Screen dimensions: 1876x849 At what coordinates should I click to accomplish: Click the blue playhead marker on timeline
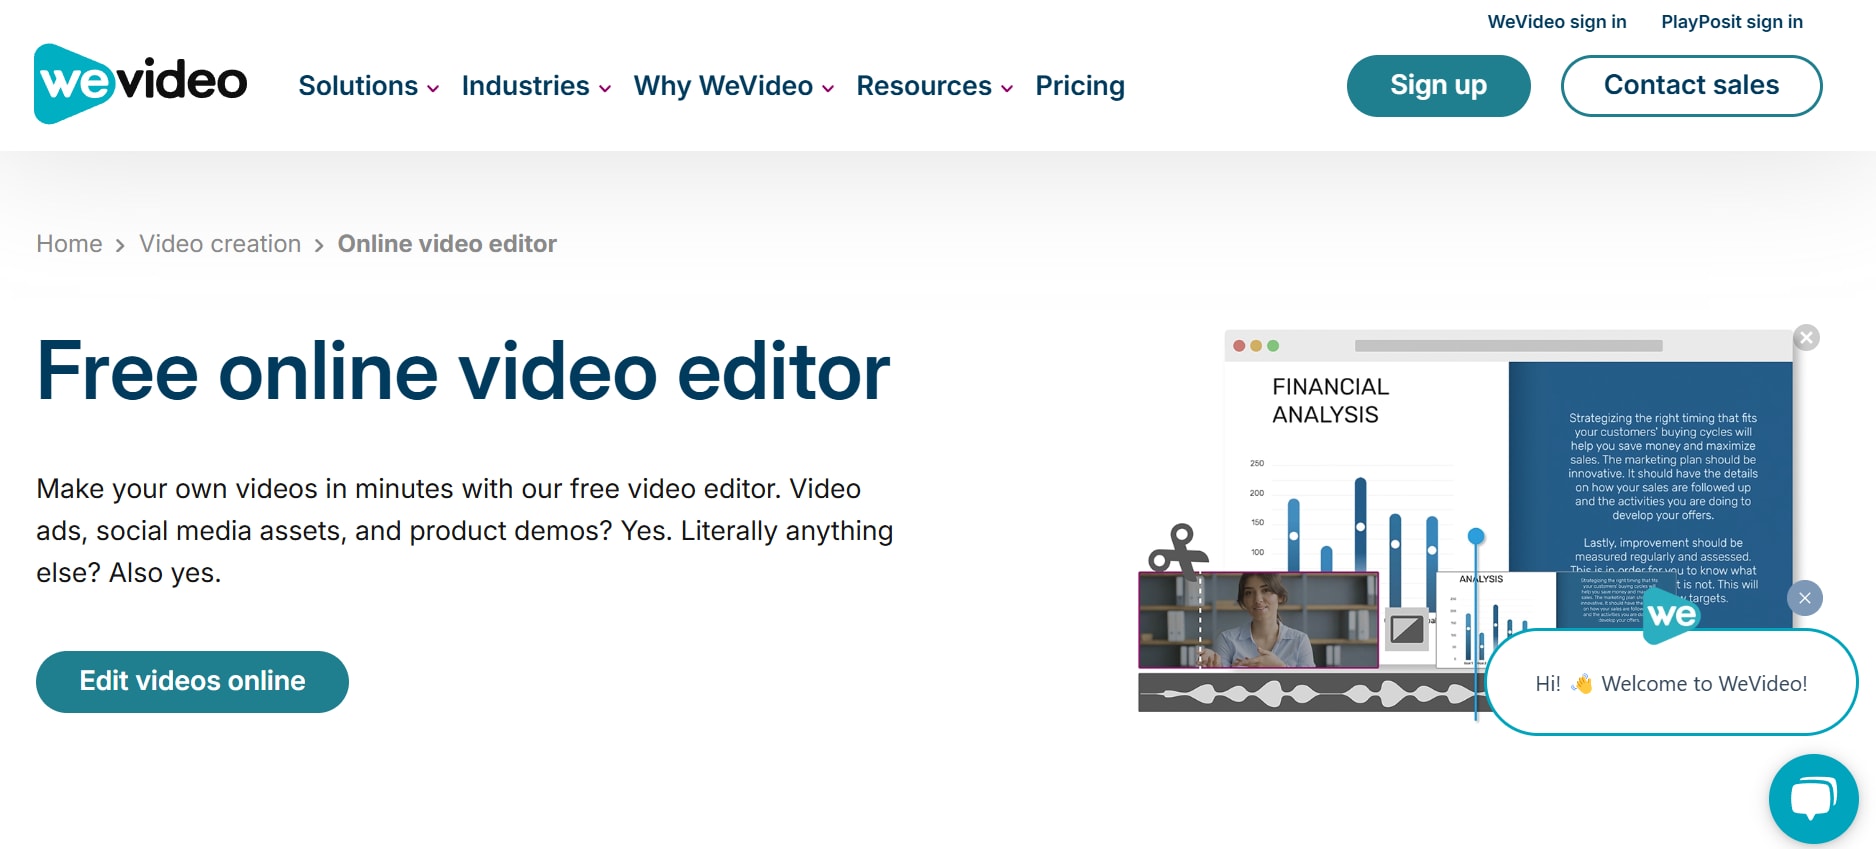(1476, 537)
